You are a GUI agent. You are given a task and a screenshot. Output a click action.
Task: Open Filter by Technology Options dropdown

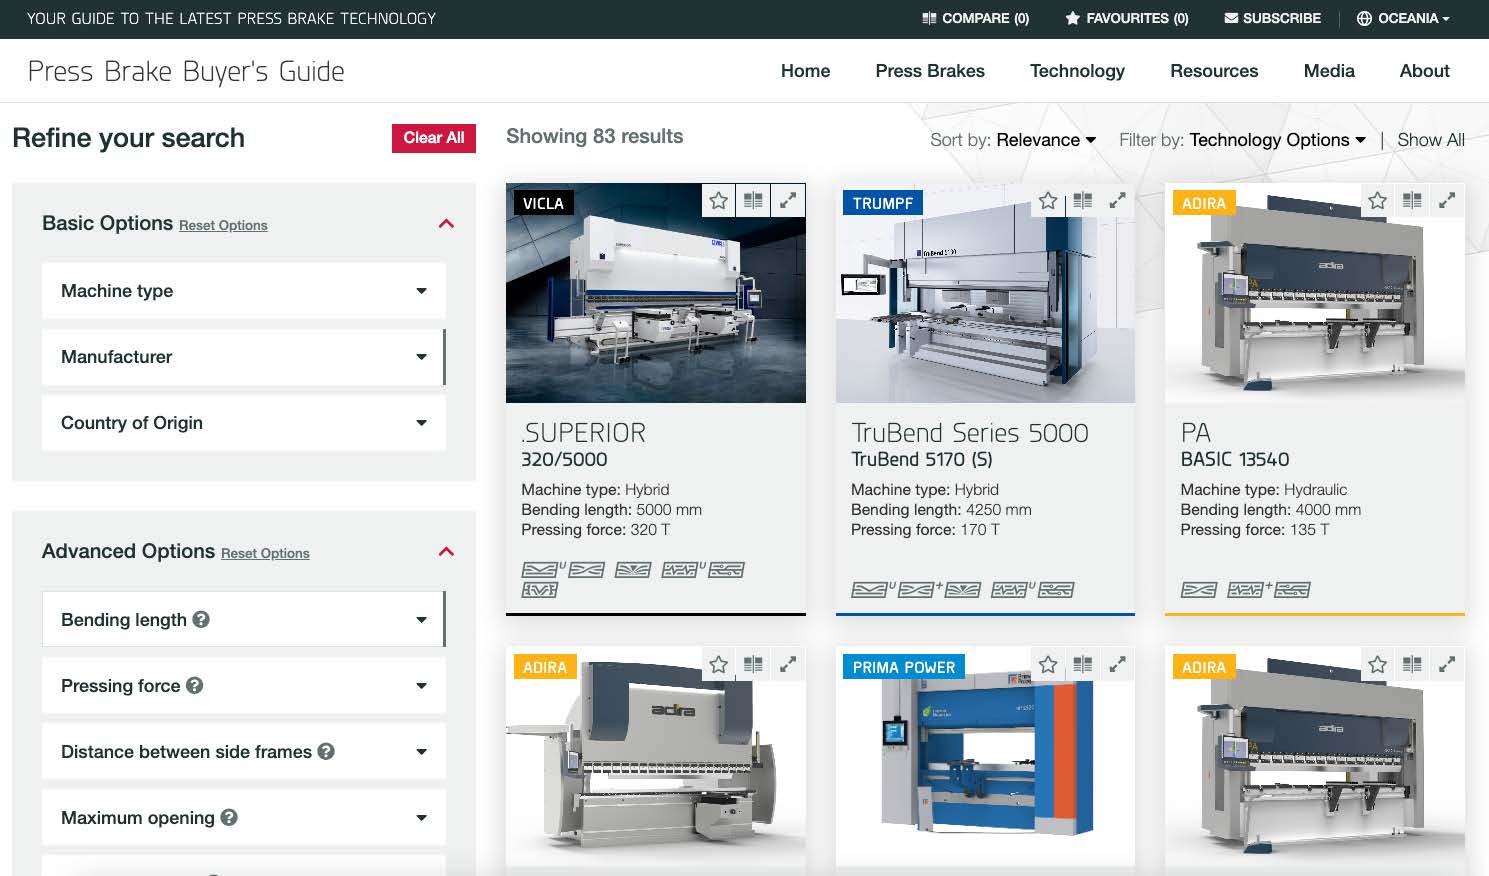(x=1278, y=140)
